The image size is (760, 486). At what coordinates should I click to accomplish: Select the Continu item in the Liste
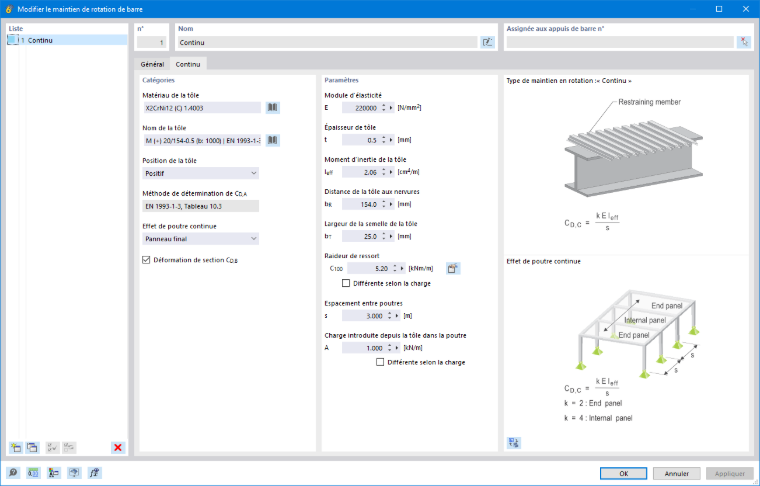(67, 40)
